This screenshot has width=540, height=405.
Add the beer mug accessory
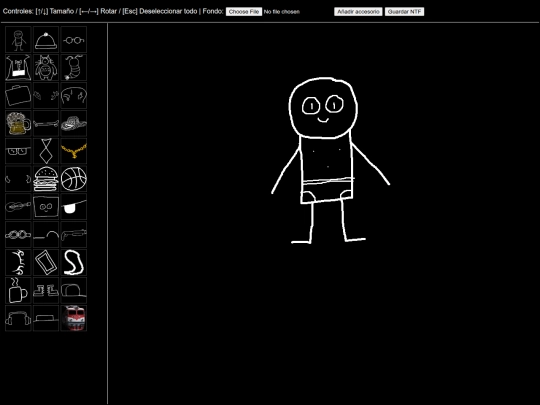(18, 123)
